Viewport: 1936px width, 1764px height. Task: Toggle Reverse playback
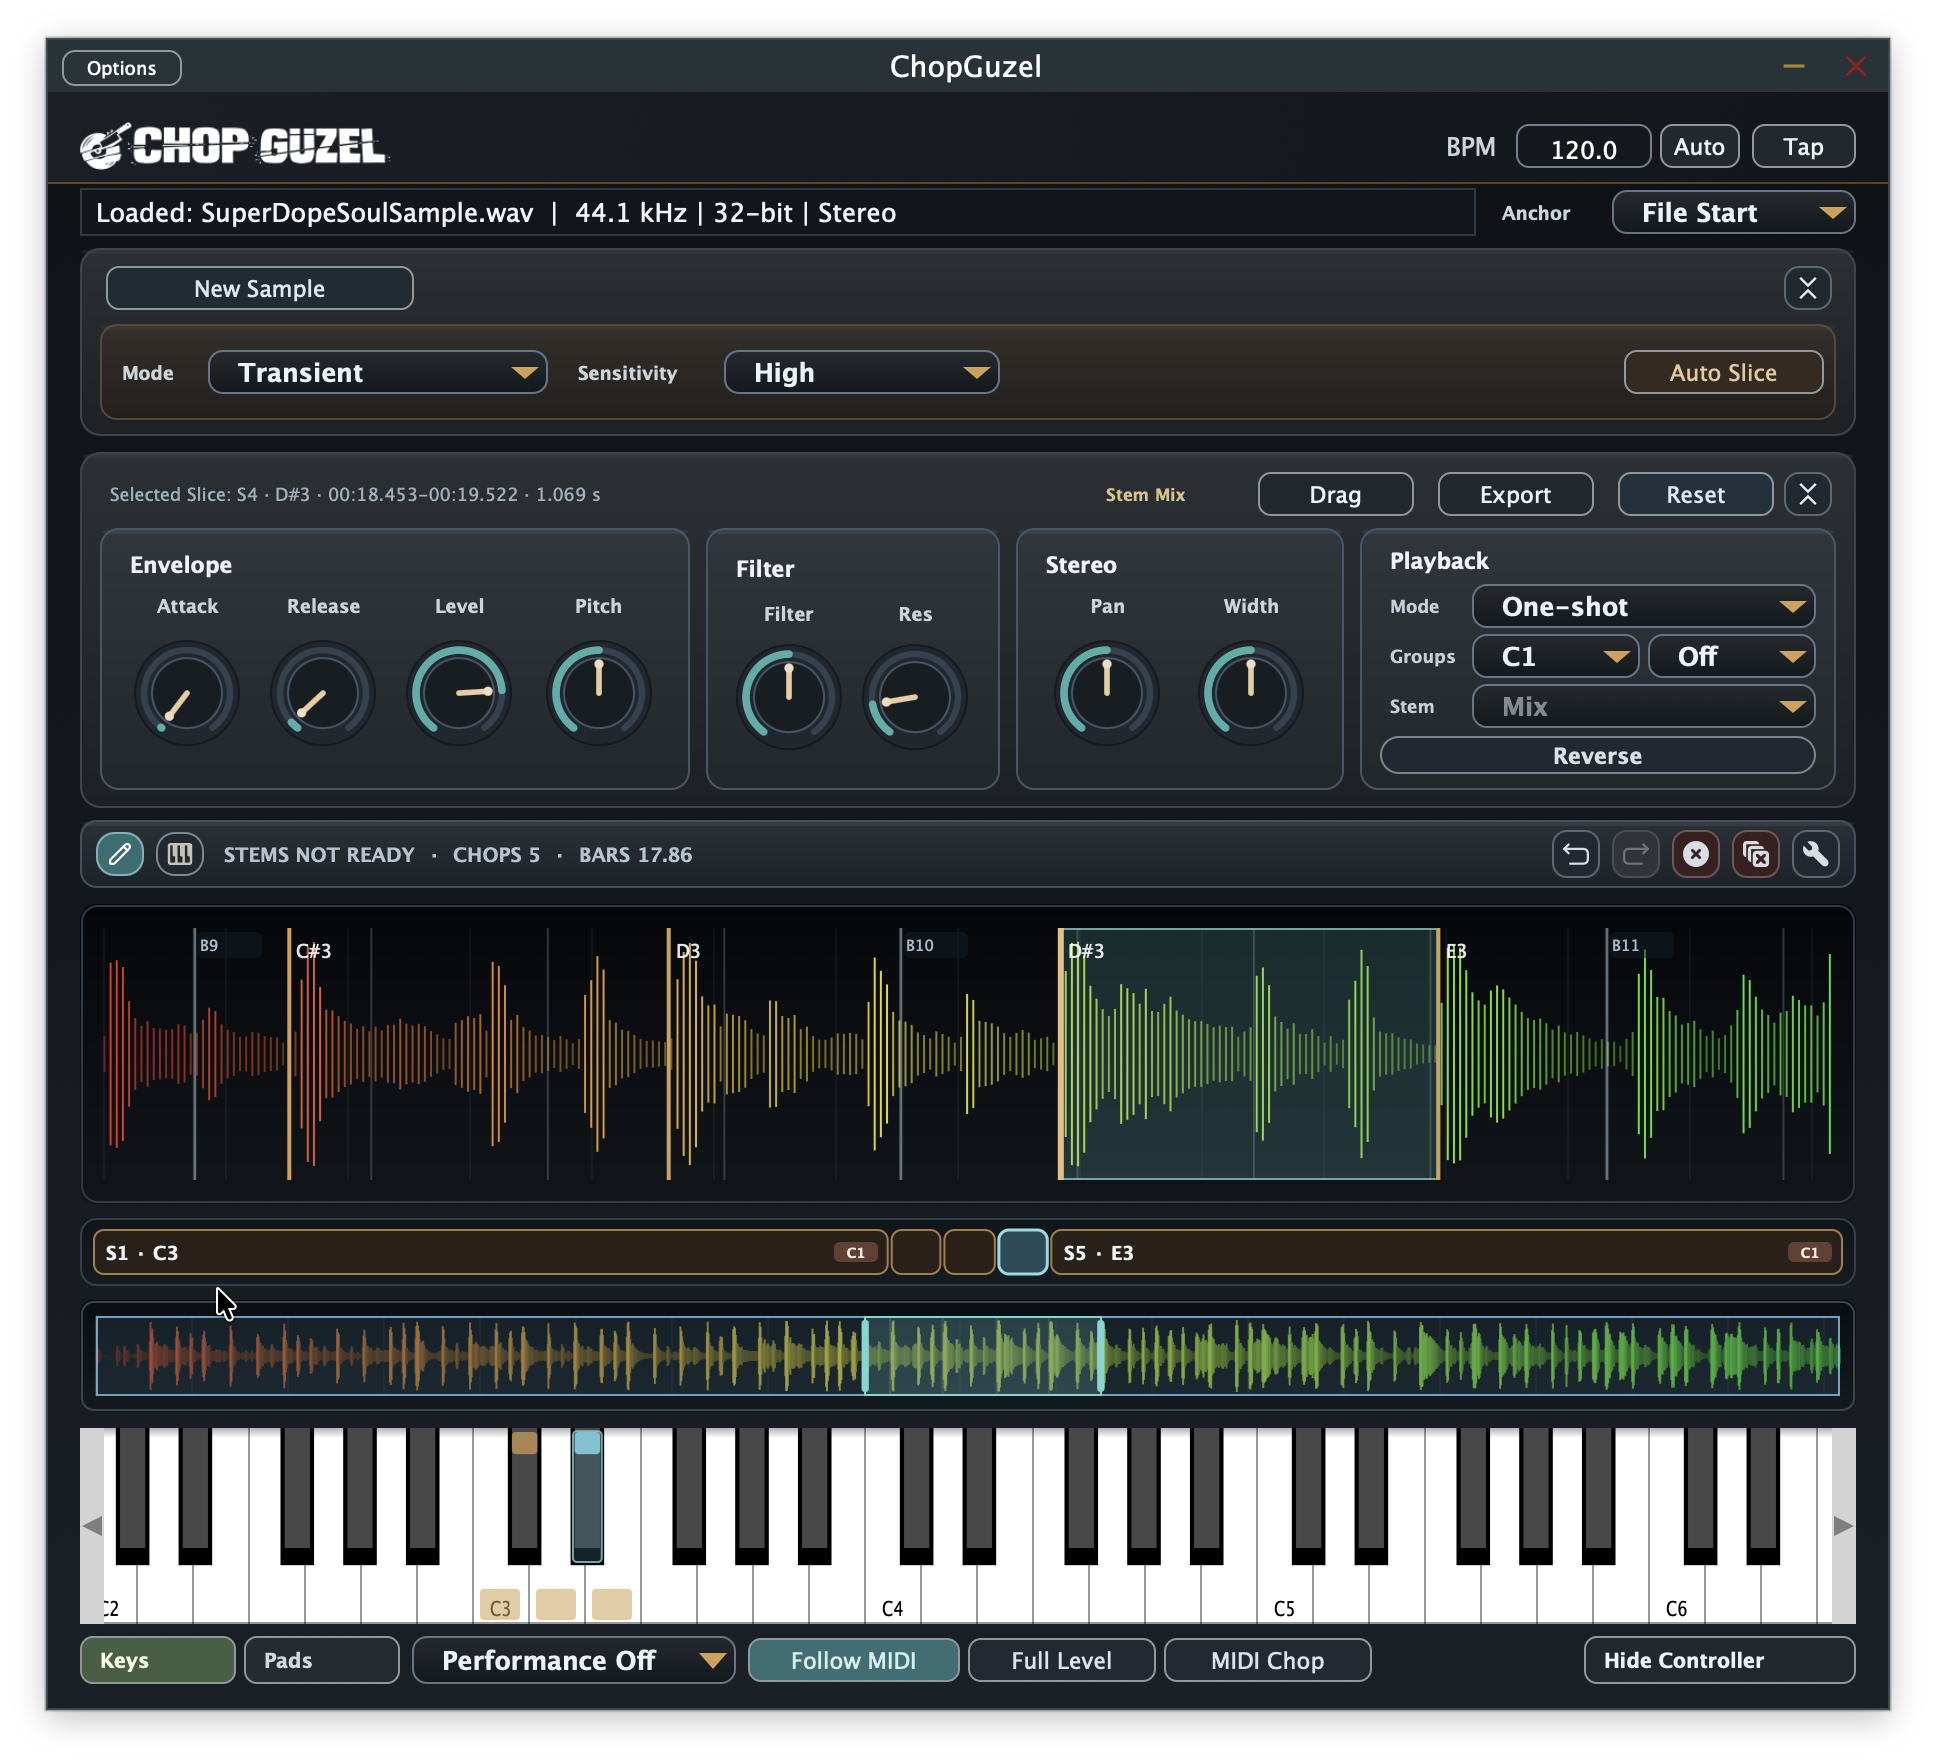tap(1597, 756)
